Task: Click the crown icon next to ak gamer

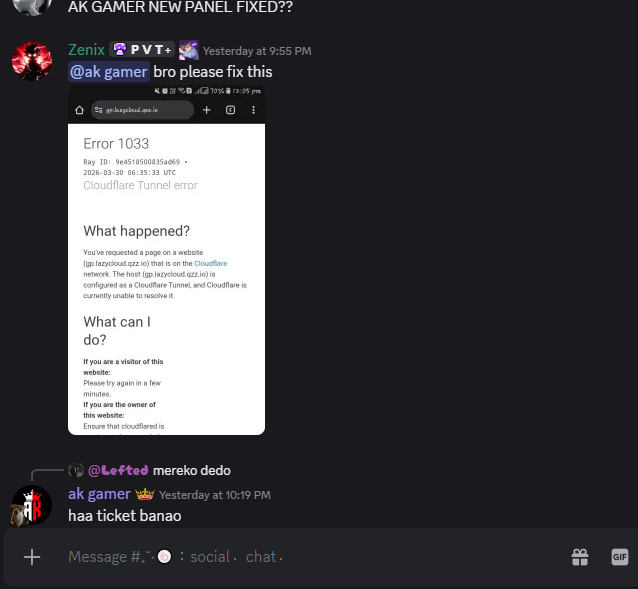Action: point(145,494)
